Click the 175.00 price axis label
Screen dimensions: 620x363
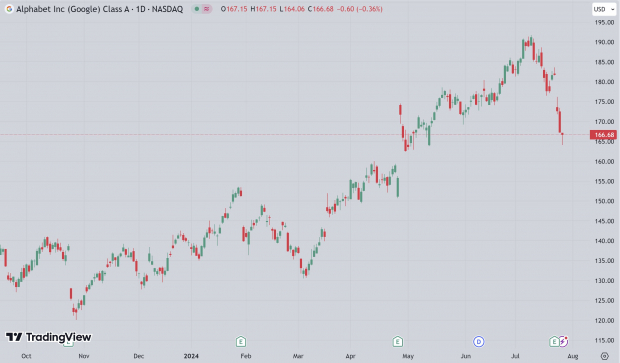pos(605,102)
